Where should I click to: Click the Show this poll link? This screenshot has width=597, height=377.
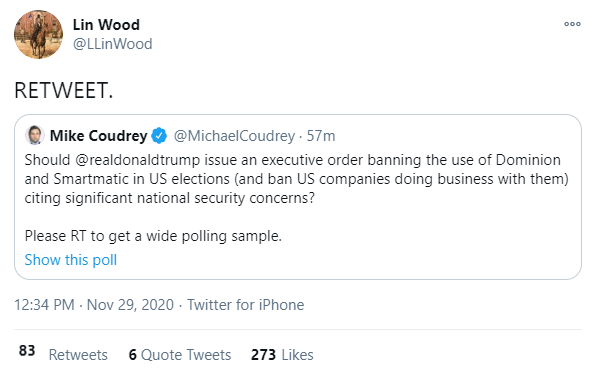click(x=71, y=260)
